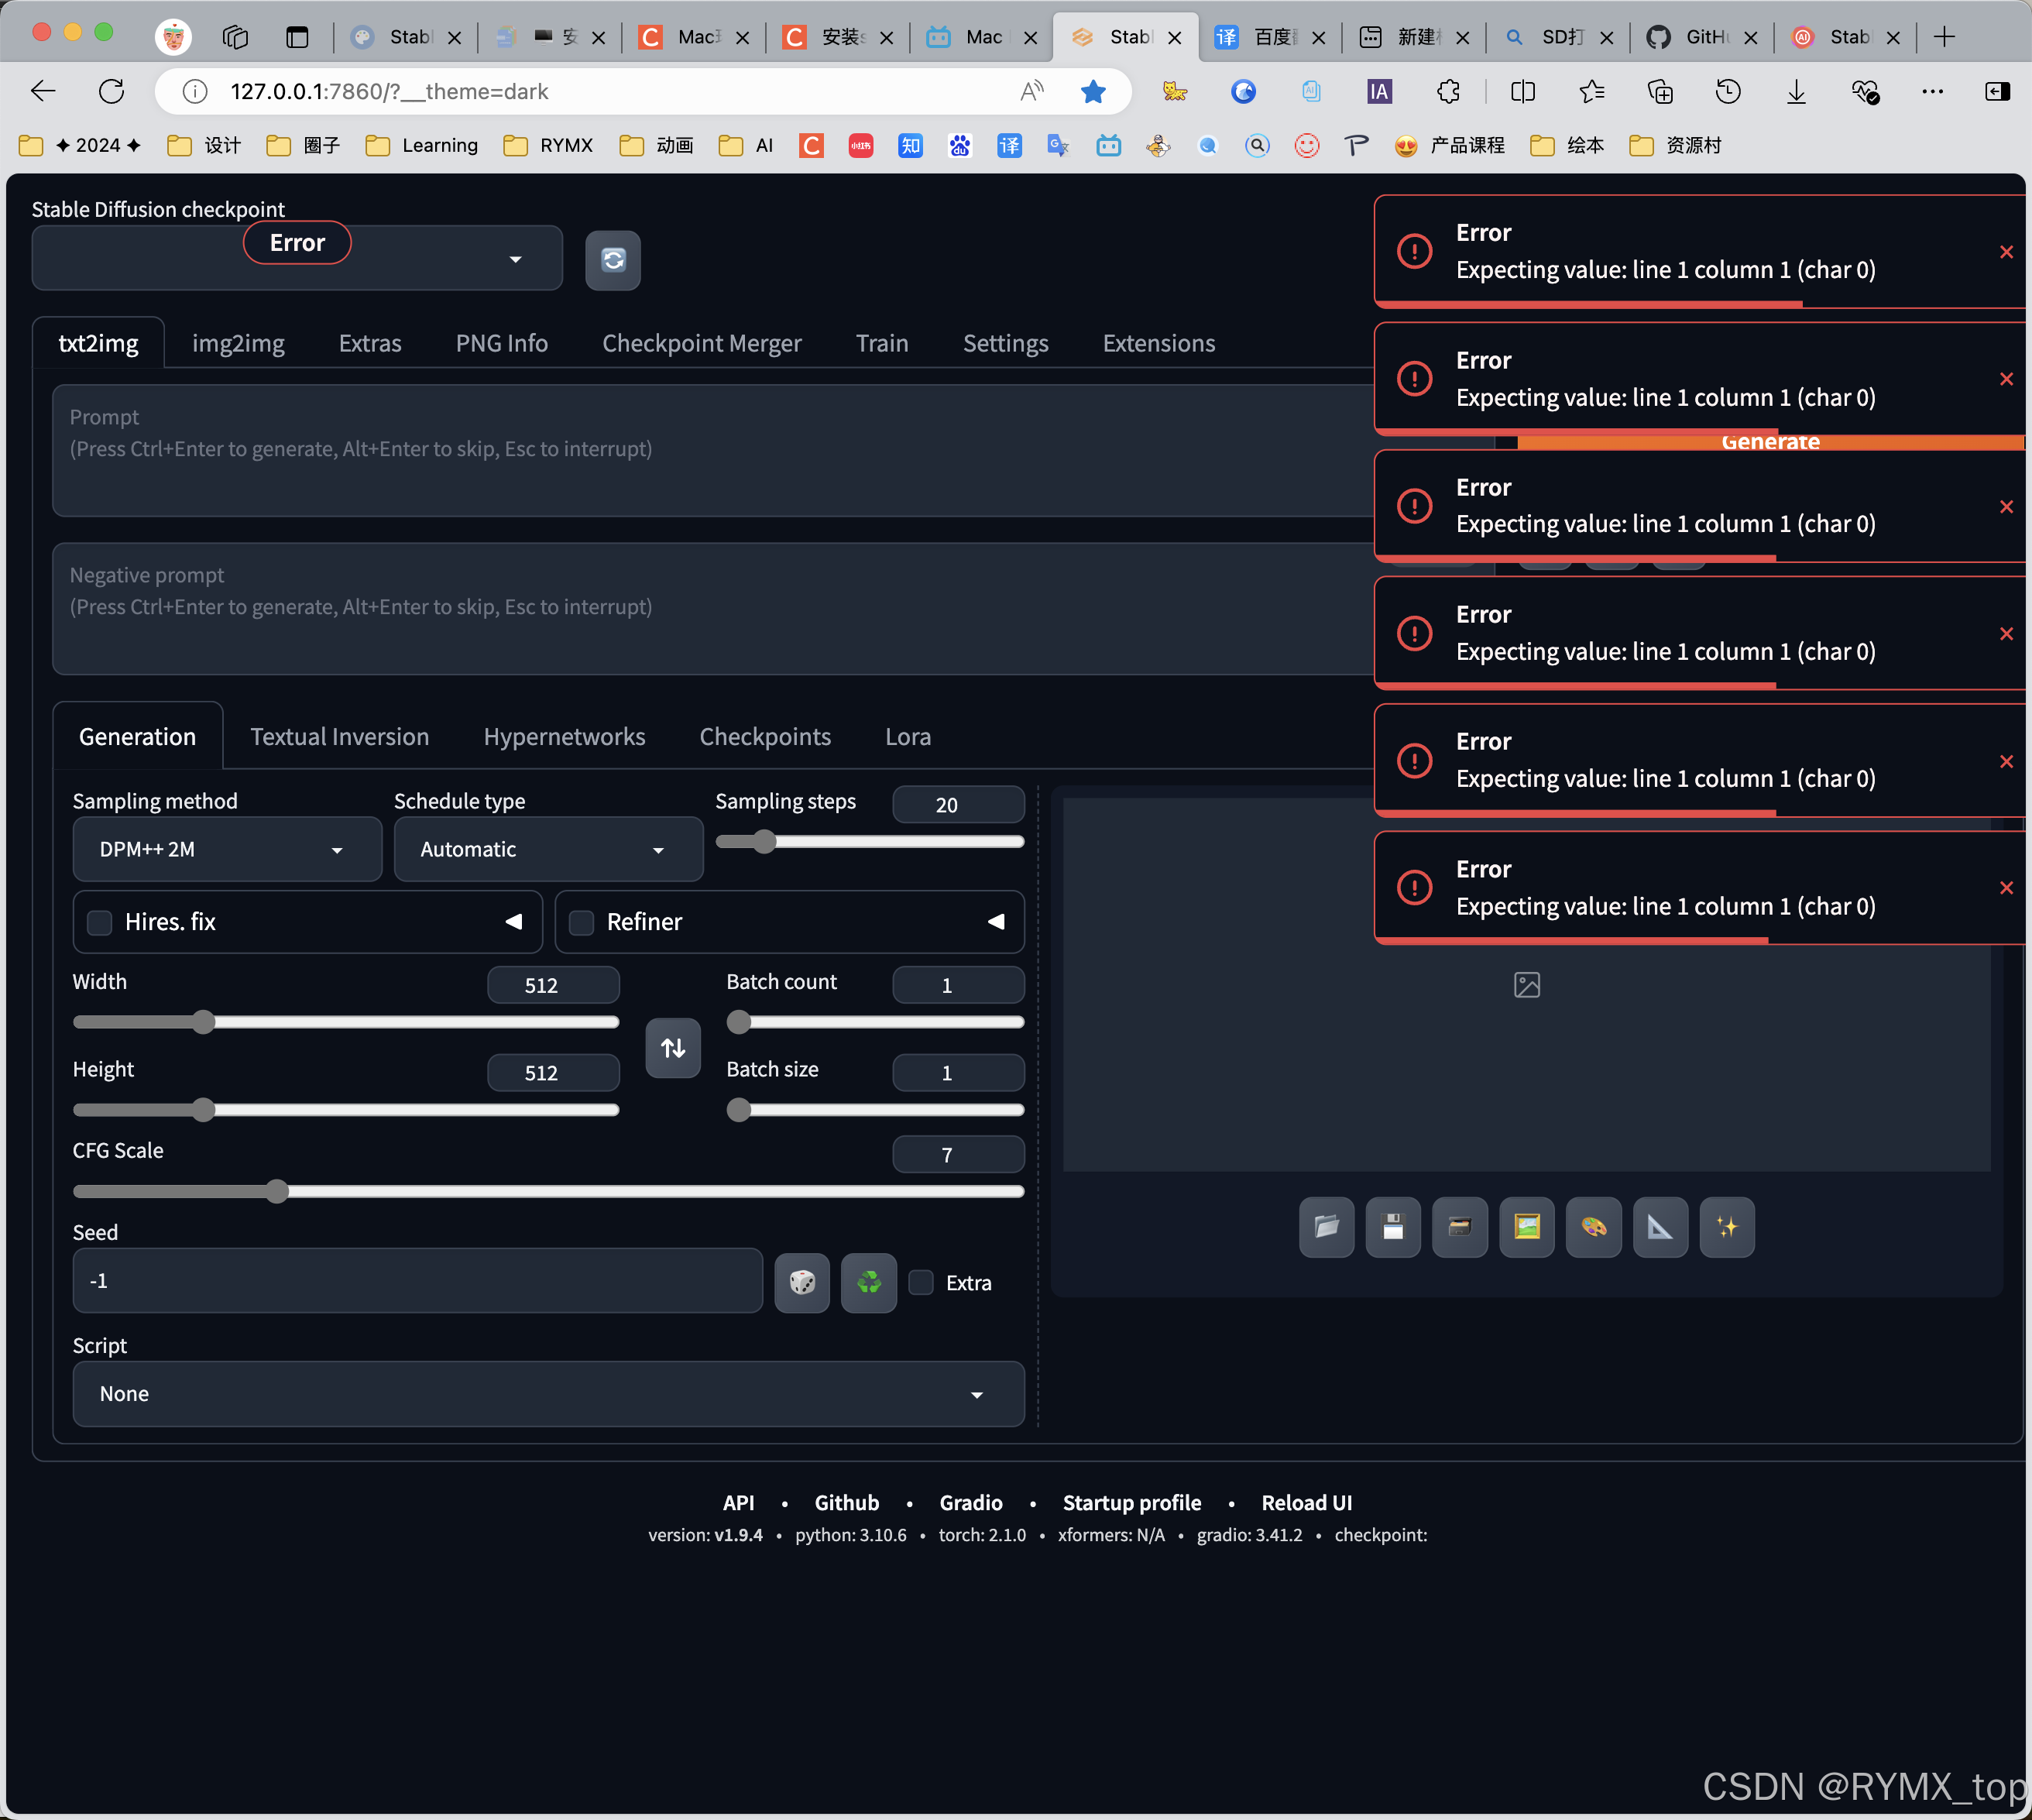Click browser back arrow
The width and height of the screenshot is (2032, 1820).
tap(43, 92)
